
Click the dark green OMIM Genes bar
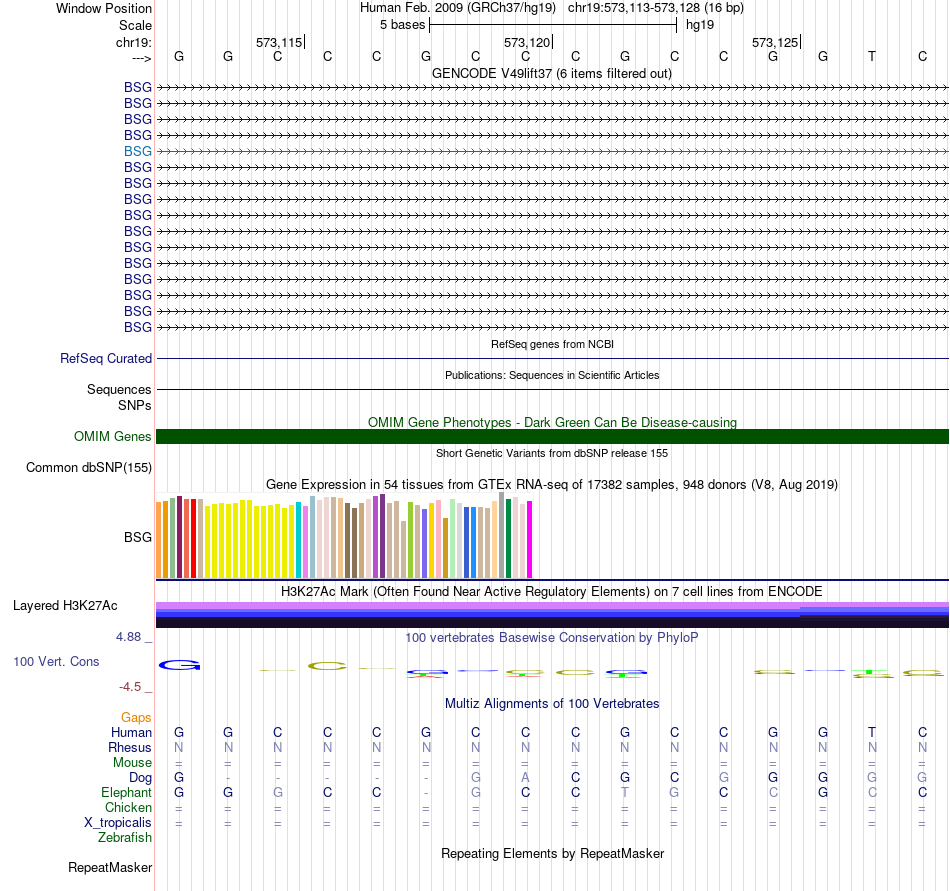click(552, 437)
